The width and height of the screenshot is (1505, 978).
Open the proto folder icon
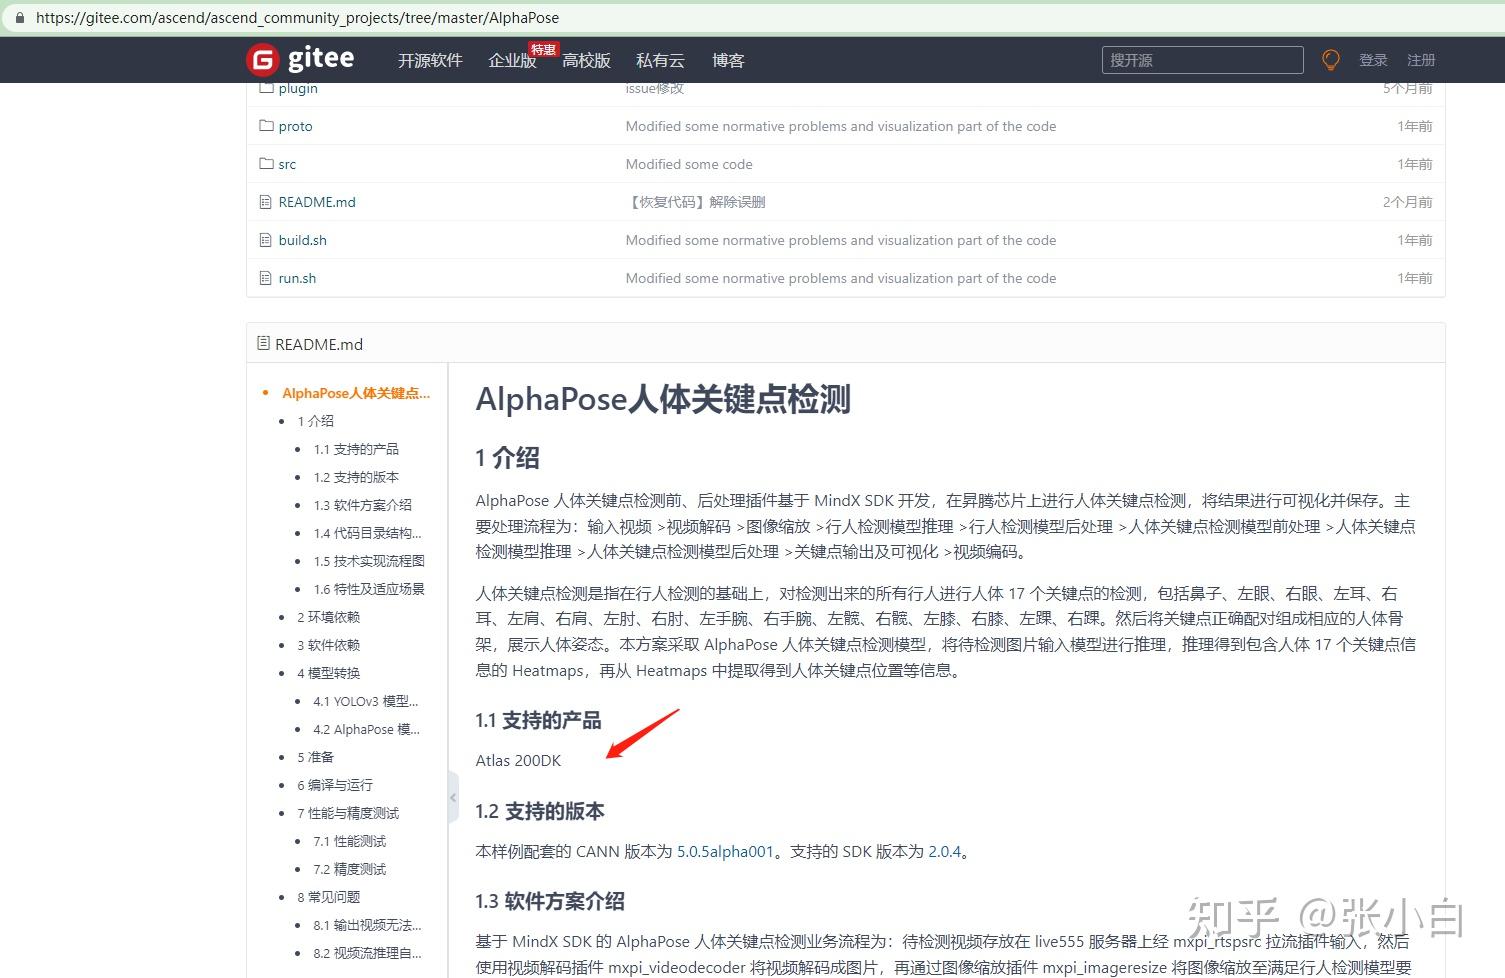[265, 125]
